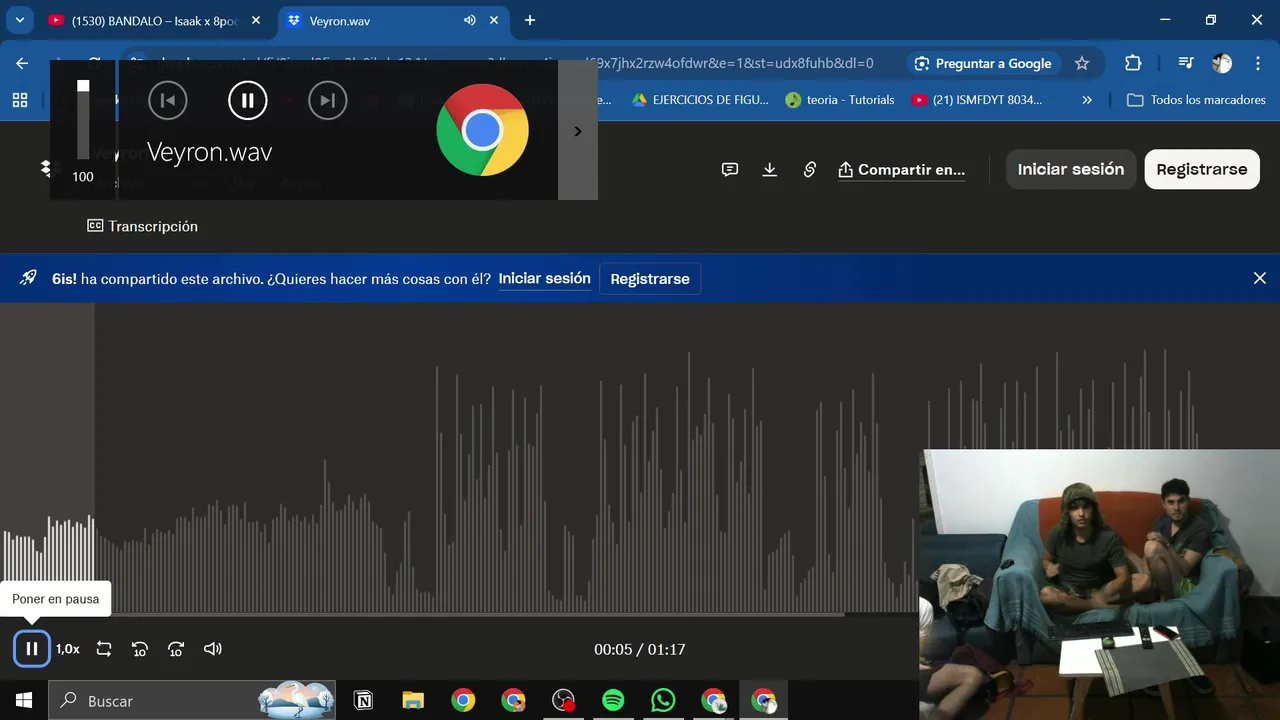Bookmark this page with the star

coord(1082,63)
